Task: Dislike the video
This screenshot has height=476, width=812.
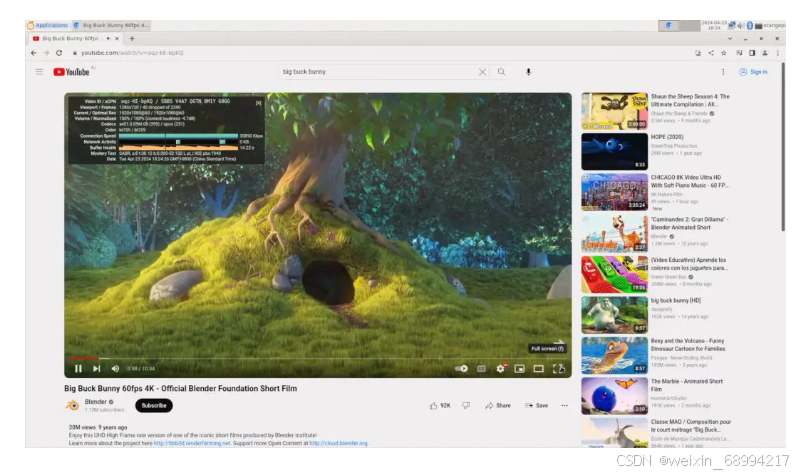Action: (466, 406)
